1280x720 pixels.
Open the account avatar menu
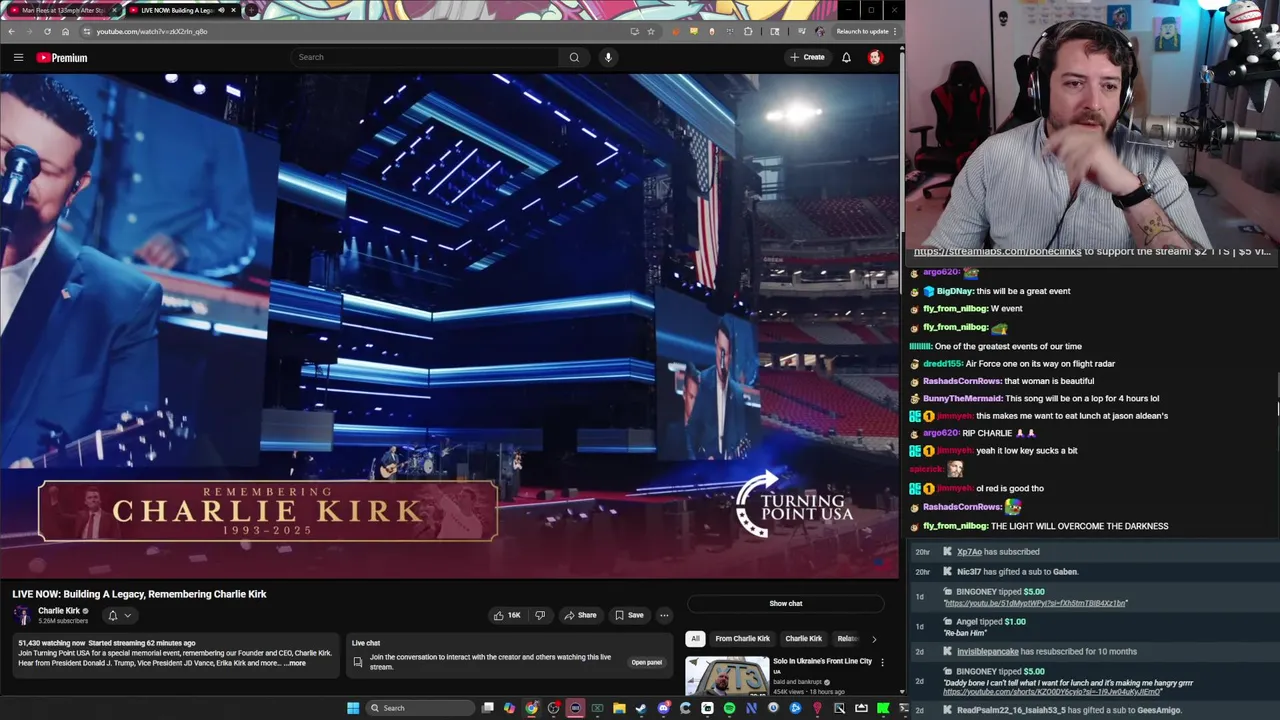tap(875, 57)
